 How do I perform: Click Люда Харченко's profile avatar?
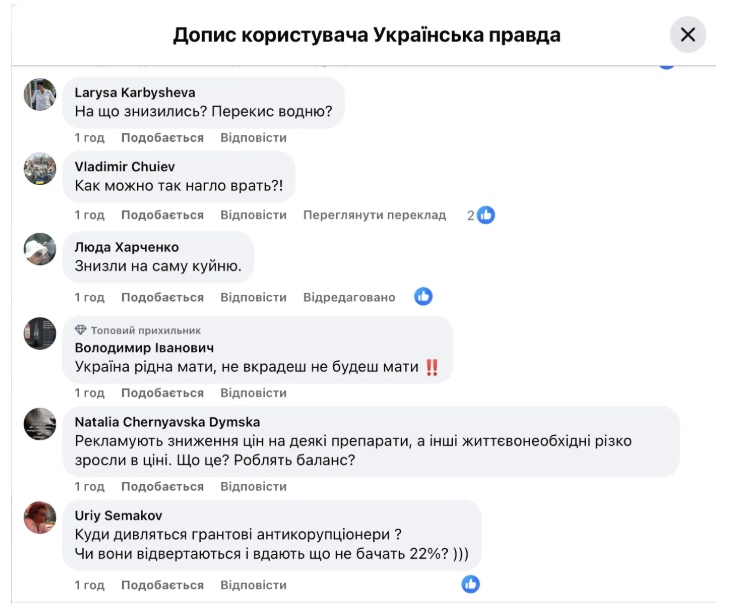click(x=40, y=249)
